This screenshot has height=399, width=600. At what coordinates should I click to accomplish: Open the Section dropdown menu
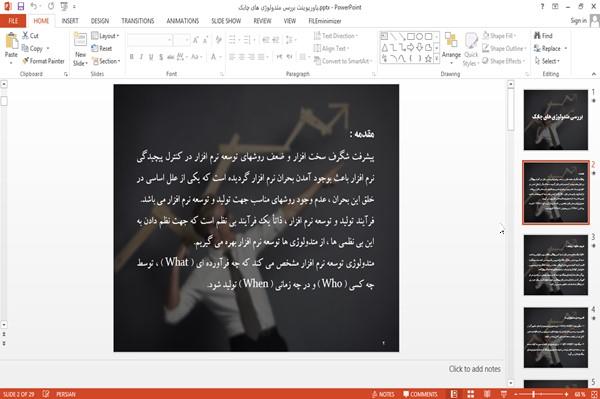point(106,61)
